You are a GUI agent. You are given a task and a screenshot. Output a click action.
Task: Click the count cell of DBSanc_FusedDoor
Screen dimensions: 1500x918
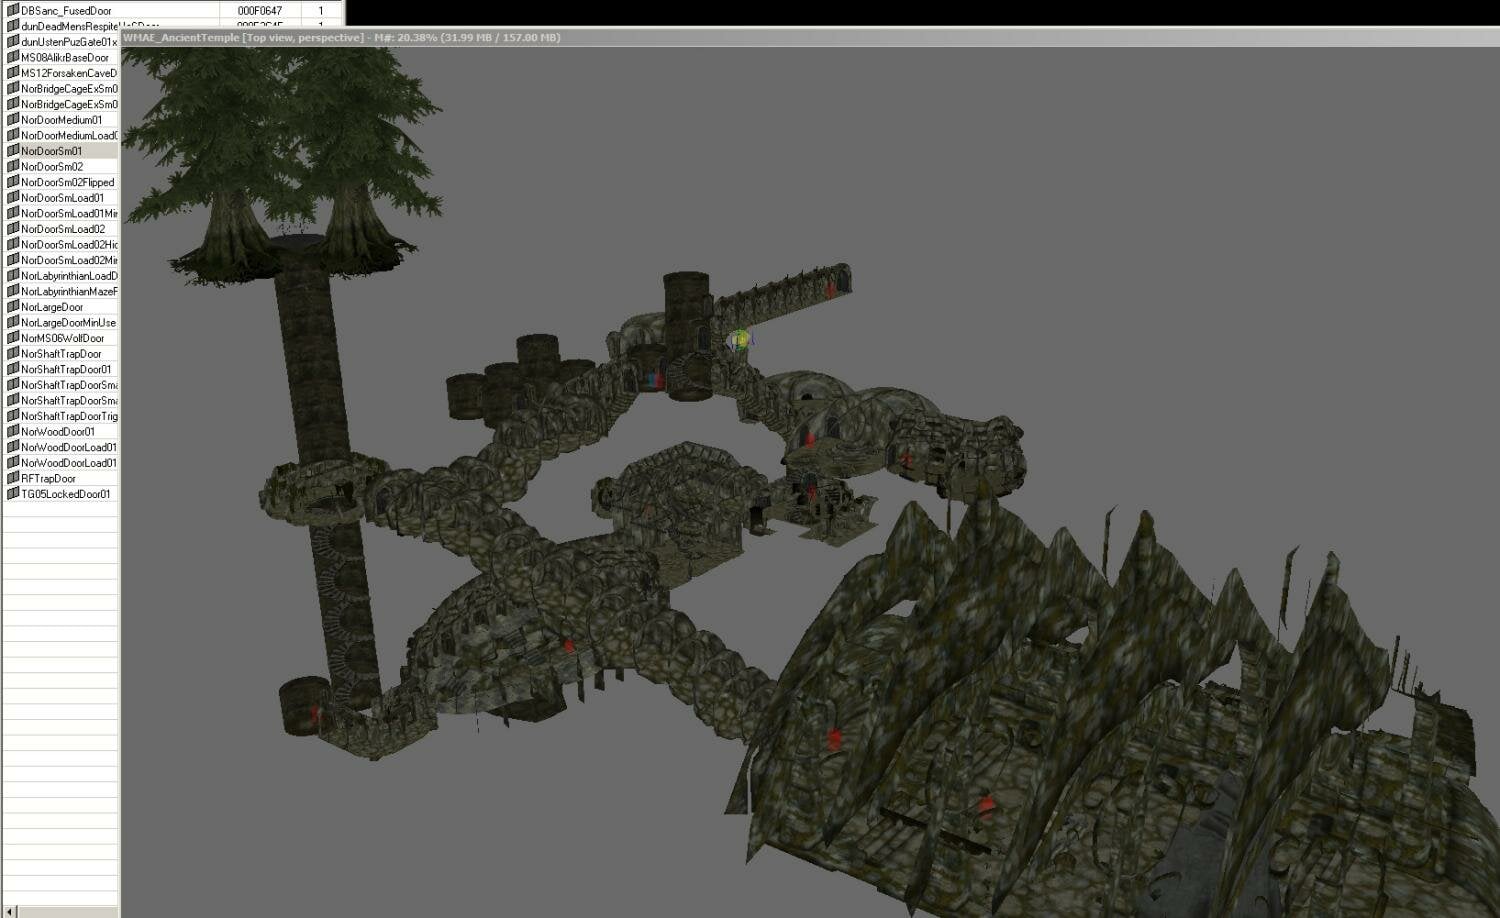coord(321,11)
